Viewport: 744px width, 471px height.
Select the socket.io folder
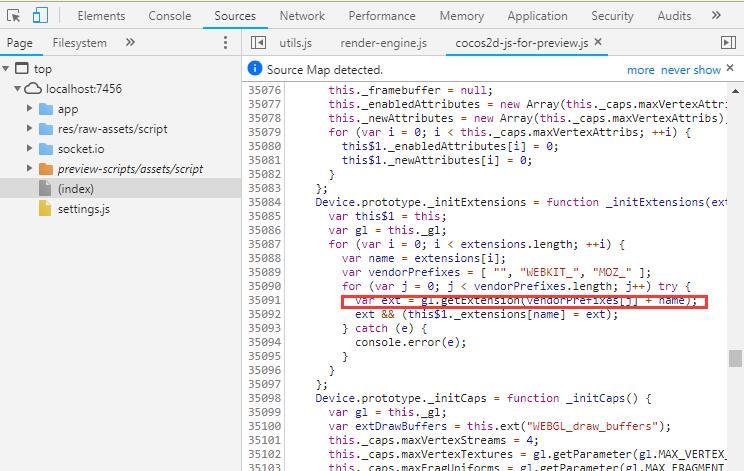(81, 149)
